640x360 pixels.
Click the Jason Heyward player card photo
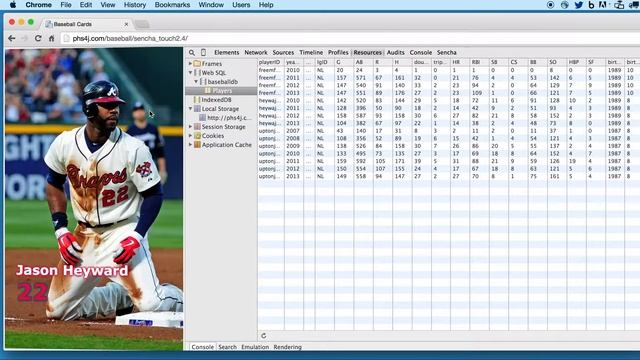click(x=94, y=199)
